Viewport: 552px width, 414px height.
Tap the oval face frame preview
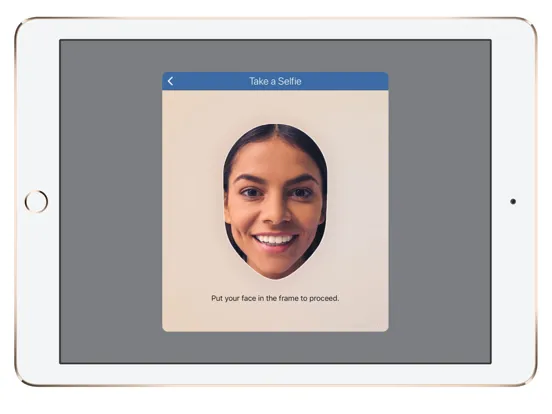tap(275, 201)
